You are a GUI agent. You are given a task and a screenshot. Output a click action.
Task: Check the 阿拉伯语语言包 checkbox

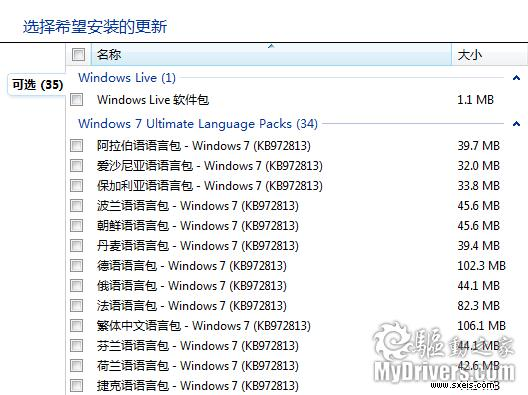76,146
